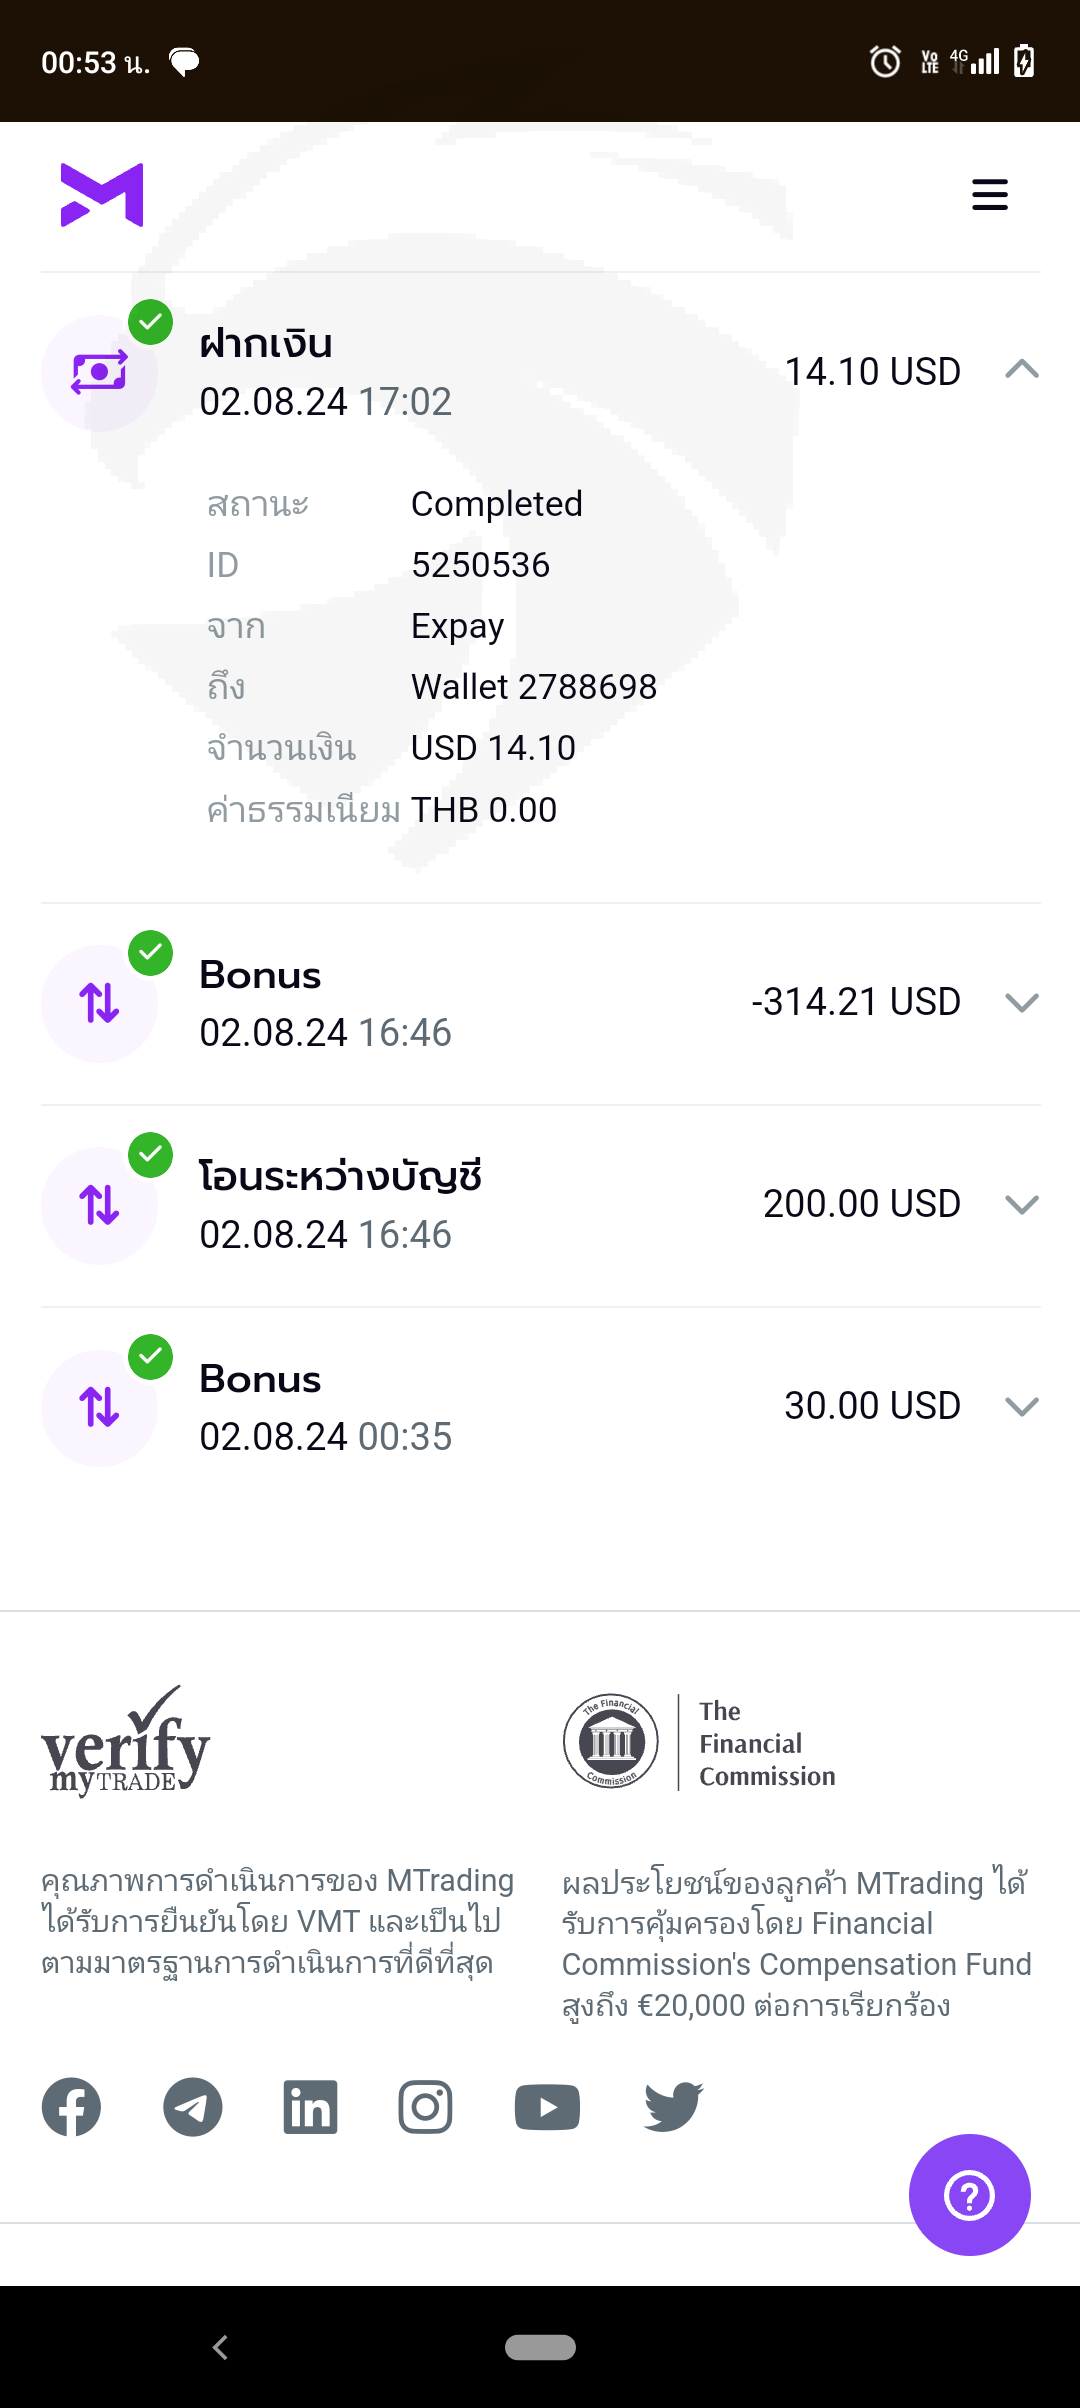The image size is (1080, 2408).
Task: Open the YouTube channel icon
Action: tap(547, 2107)
